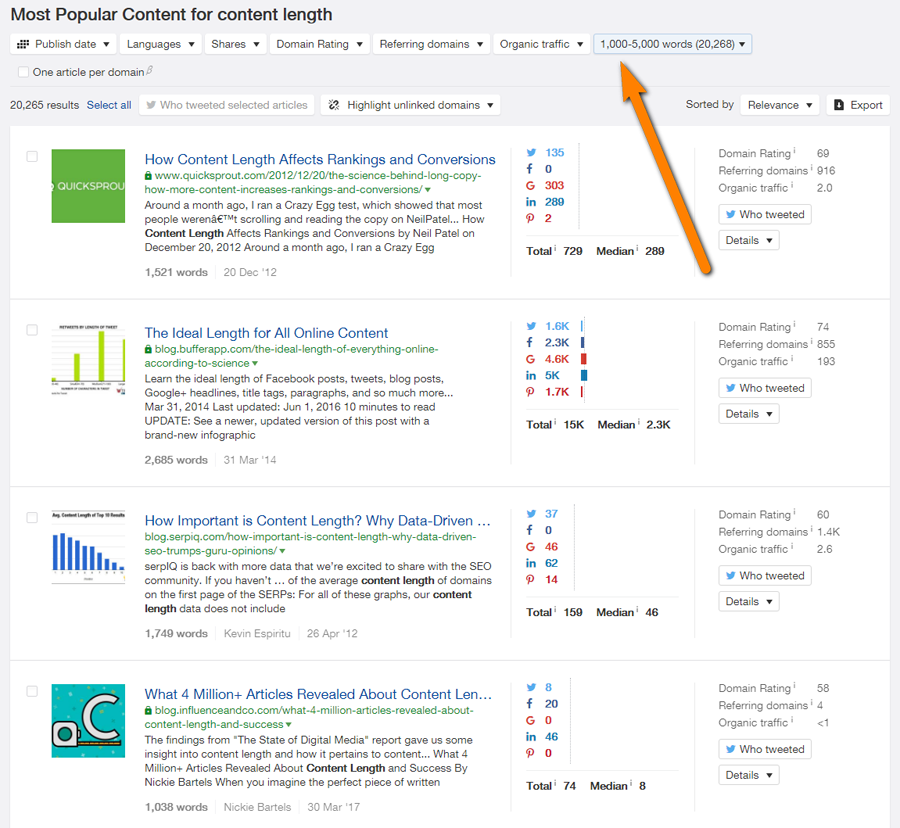
Task: Expand the blog.influenceandco.com URL dropdown arrow
Action: tap(288, 725)
